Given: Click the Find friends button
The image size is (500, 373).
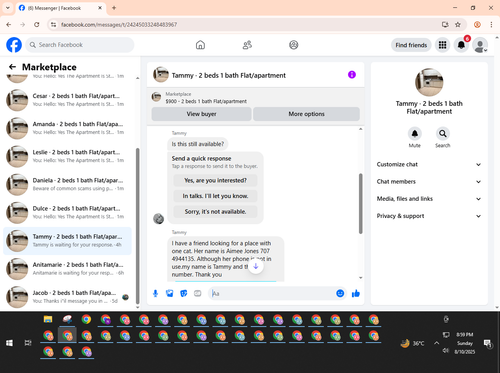Looking at the screenshot, I should [x=411, y=45].
